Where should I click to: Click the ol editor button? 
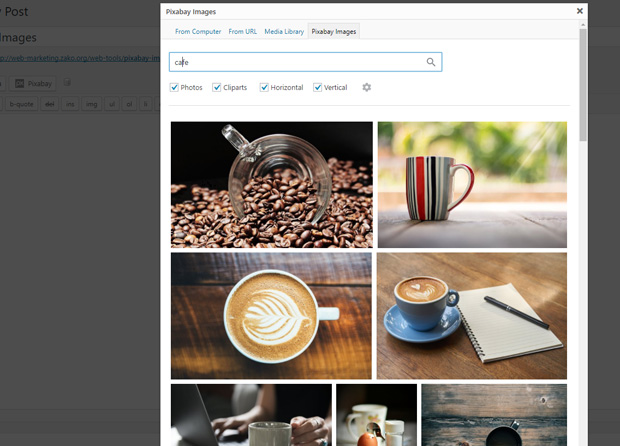click(x=129, y=104)
